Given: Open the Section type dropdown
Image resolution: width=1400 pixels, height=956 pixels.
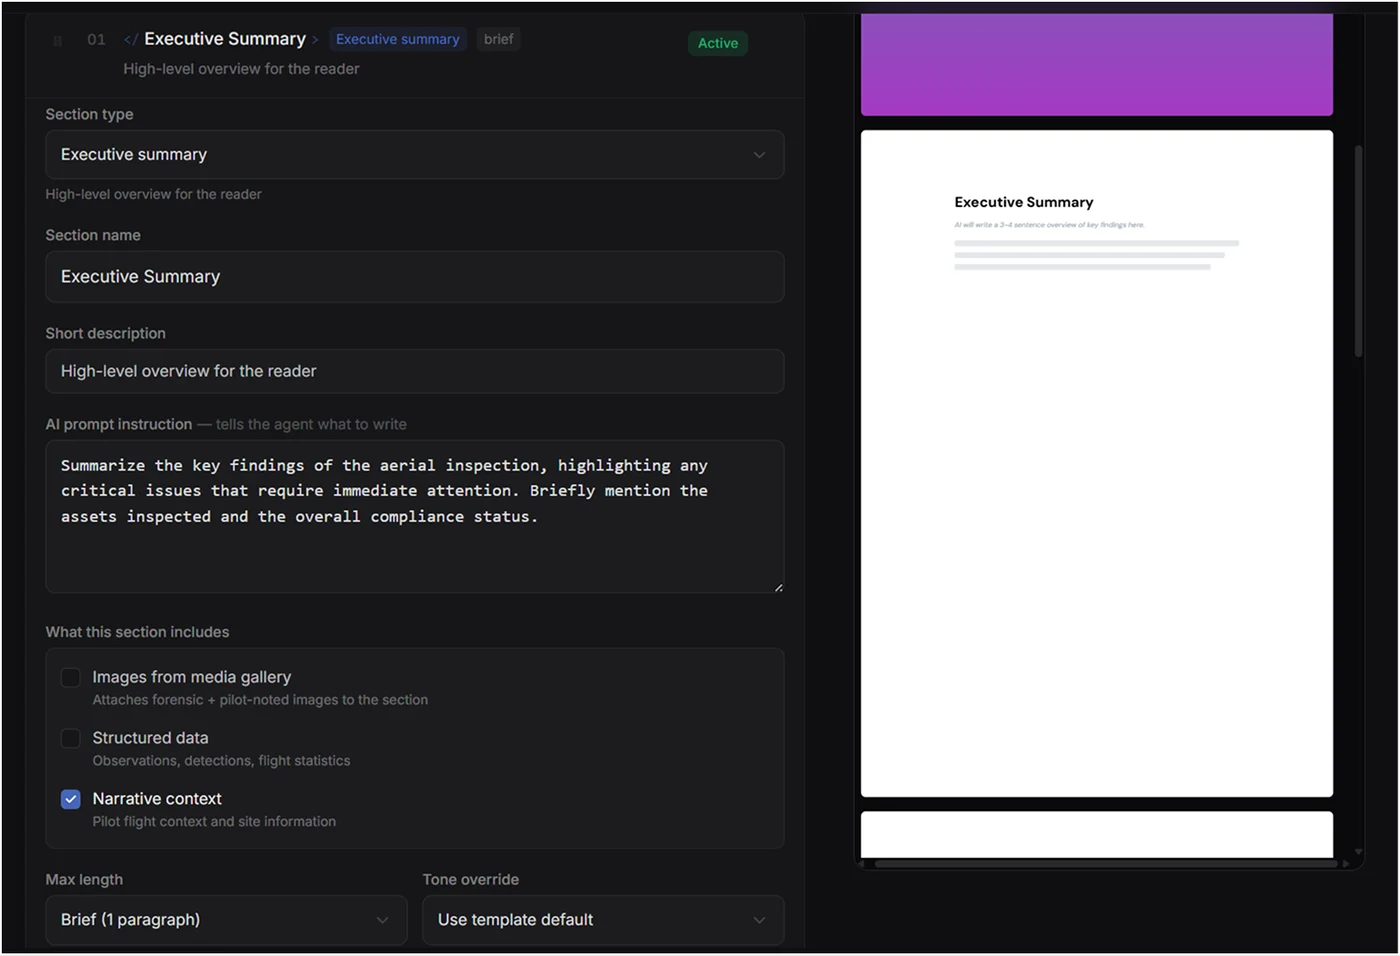Looking at the screenshot, I should click(414, 155).
